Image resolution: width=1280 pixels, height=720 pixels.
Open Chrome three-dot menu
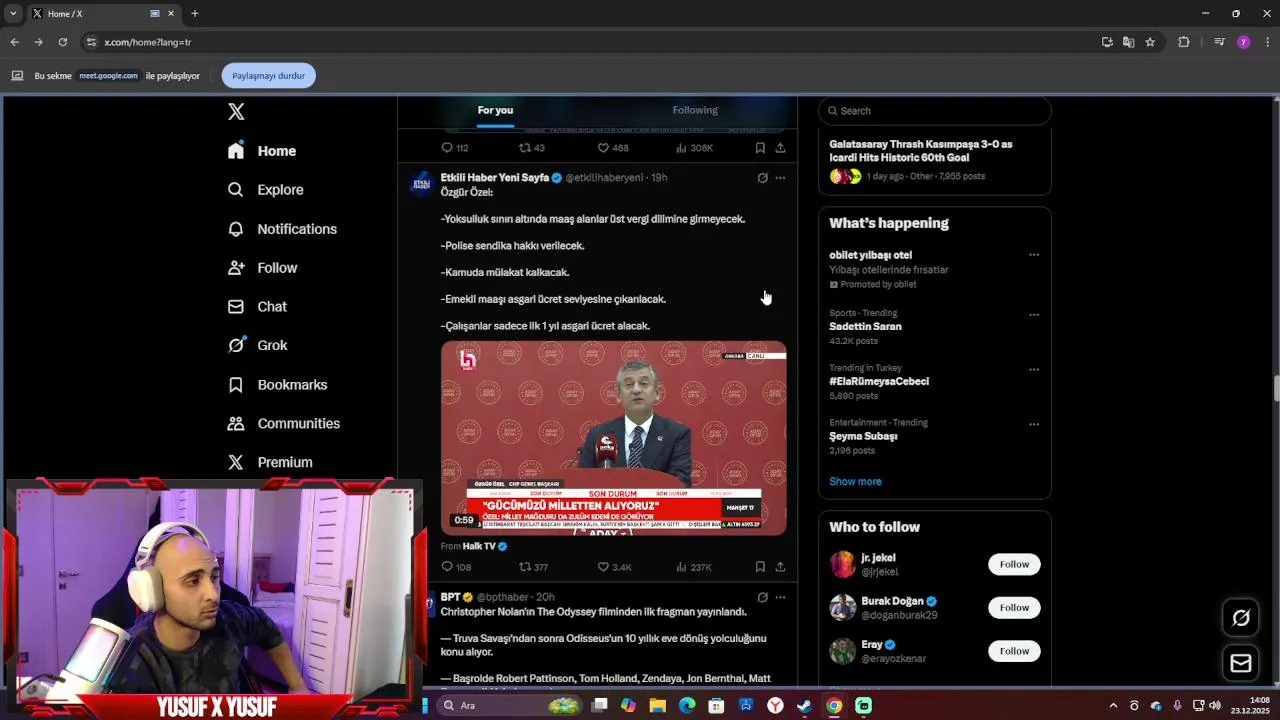(x=1268, y=42)
